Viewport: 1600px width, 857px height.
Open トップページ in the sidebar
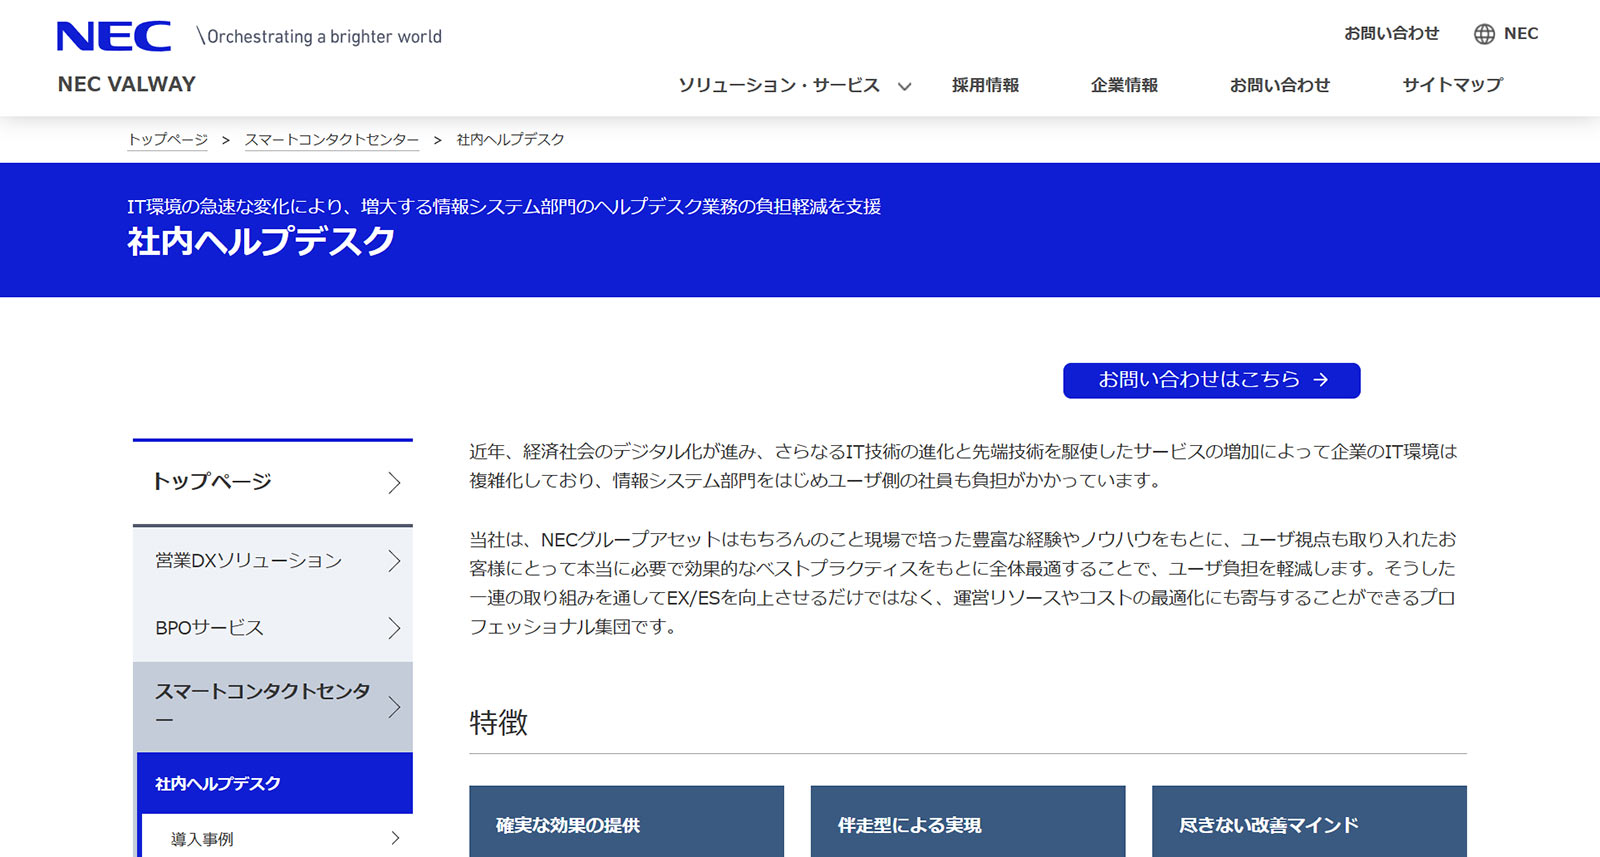(273, 482)
